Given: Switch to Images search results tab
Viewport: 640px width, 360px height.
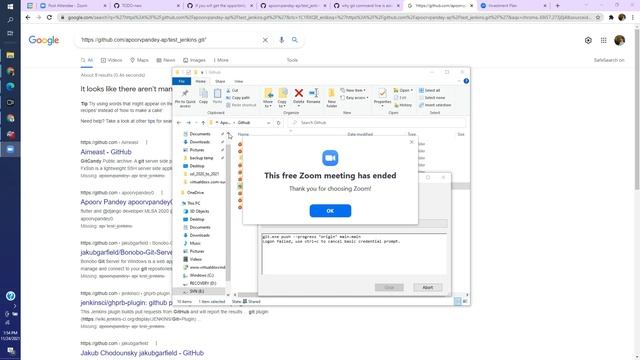Looking at the screenshot, I should pyautogui.click(x=194, y=60).
